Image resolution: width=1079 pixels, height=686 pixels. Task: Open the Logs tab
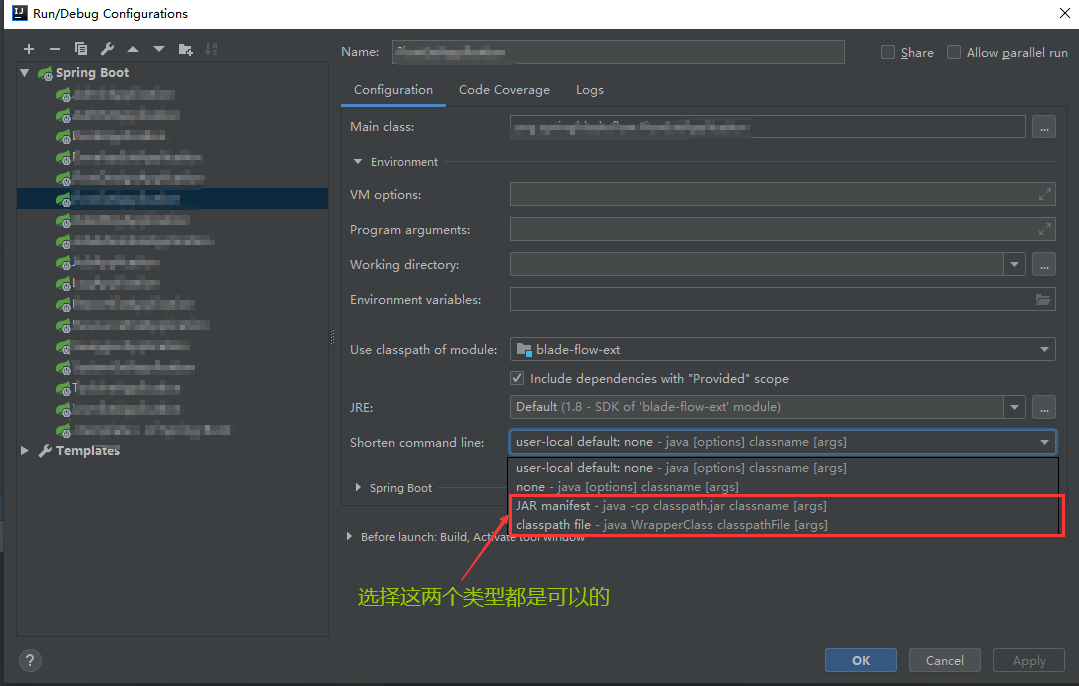(589, 90)
